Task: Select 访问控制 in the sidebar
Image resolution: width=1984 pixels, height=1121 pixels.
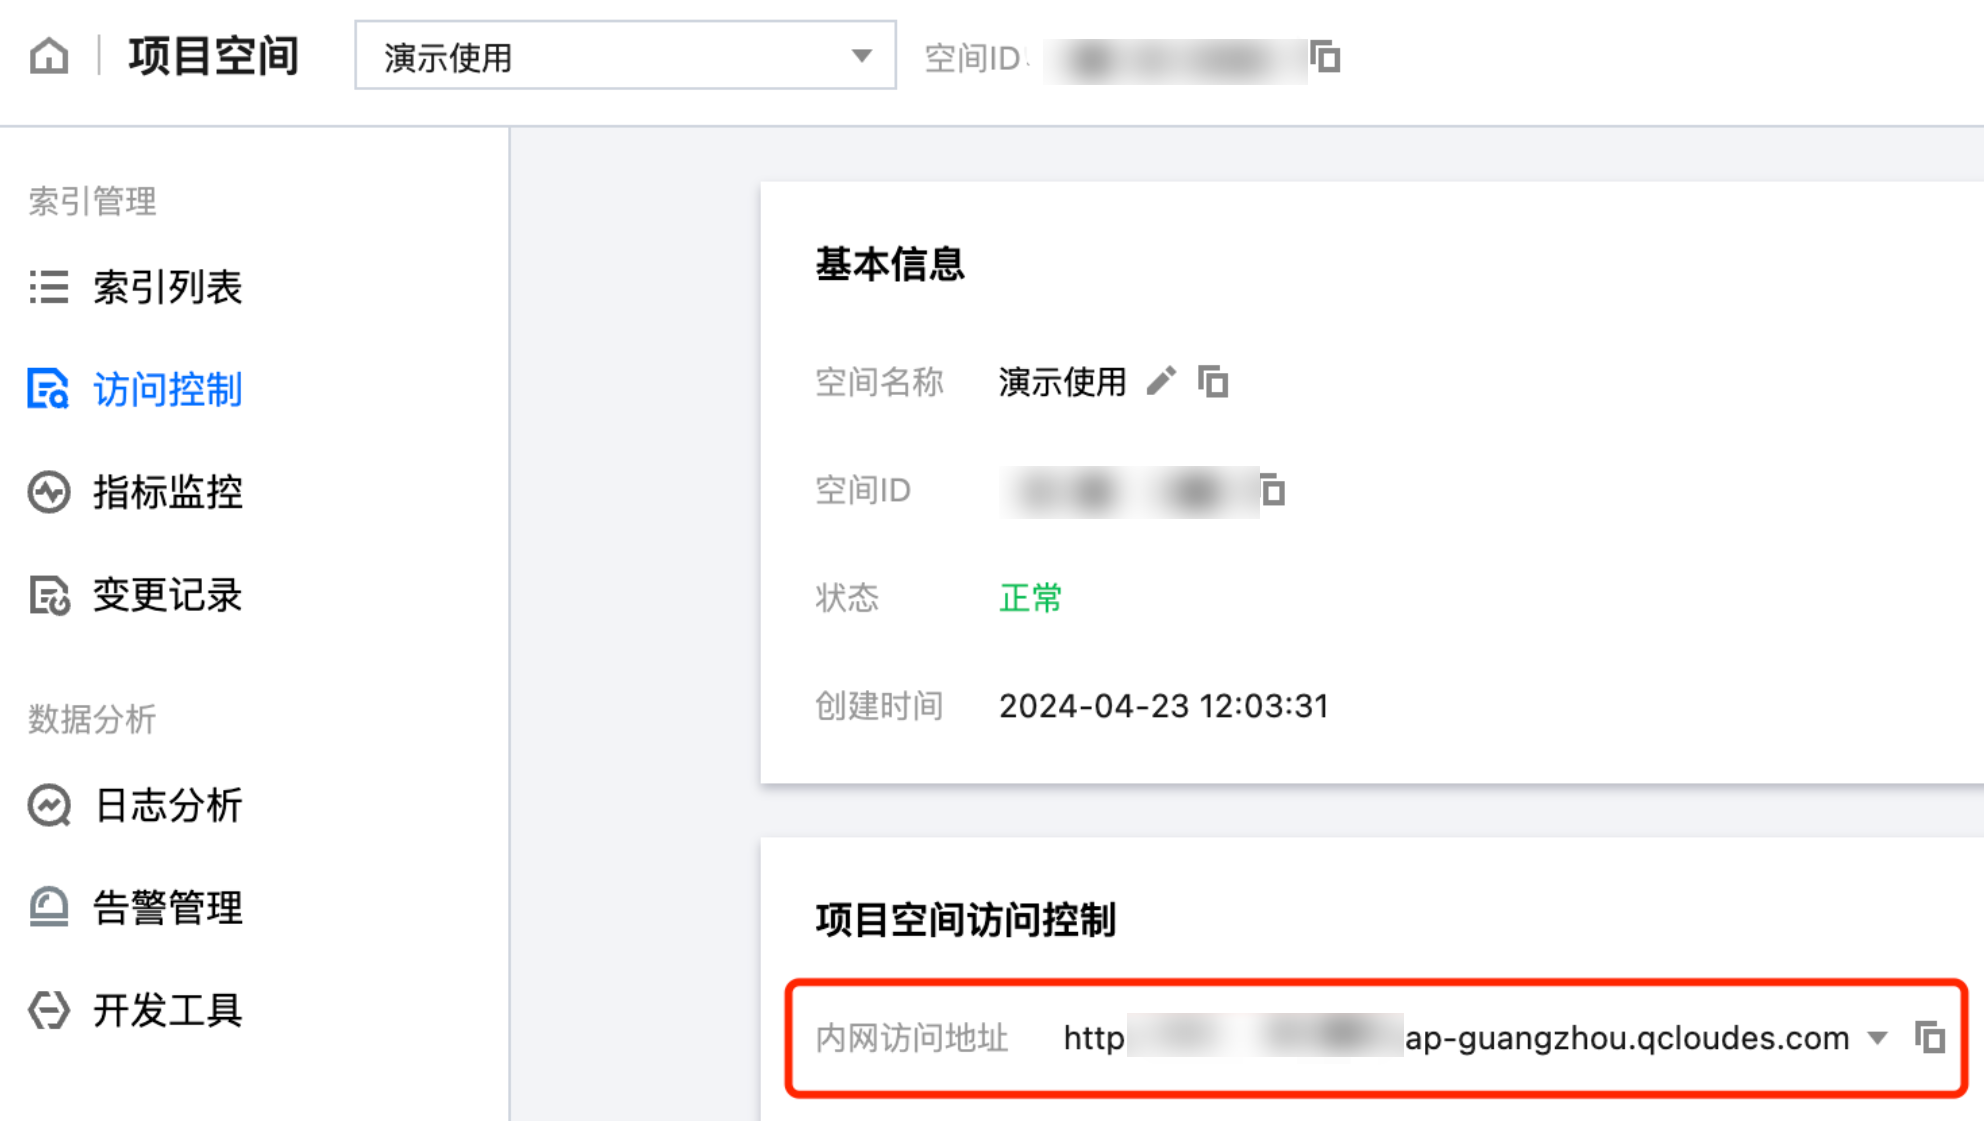Action: (167, 390)
